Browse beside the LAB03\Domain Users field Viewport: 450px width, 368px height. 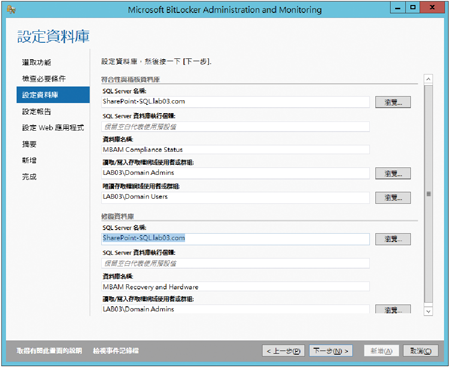pos(393,198)
